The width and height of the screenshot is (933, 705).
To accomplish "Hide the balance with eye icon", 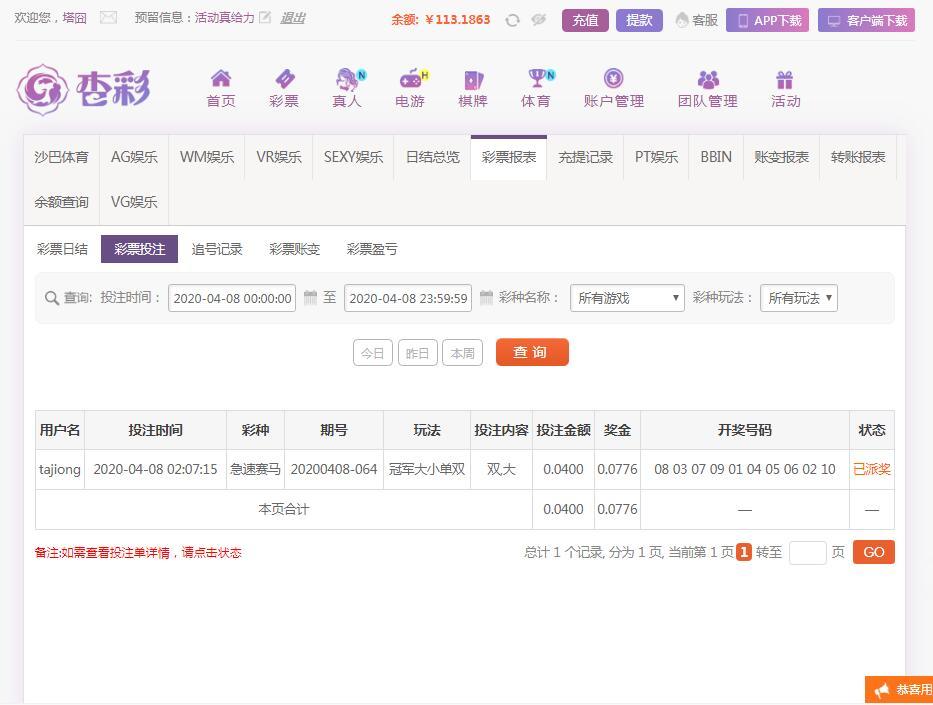I will [539, 20].
